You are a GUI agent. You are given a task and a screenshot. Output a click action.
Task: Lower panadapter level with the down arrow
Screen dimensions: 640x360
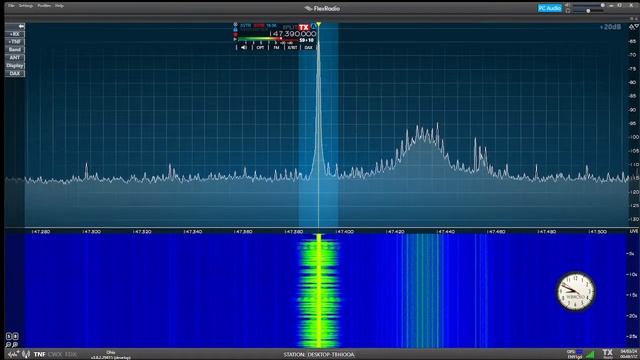click(x=637, y=26)
